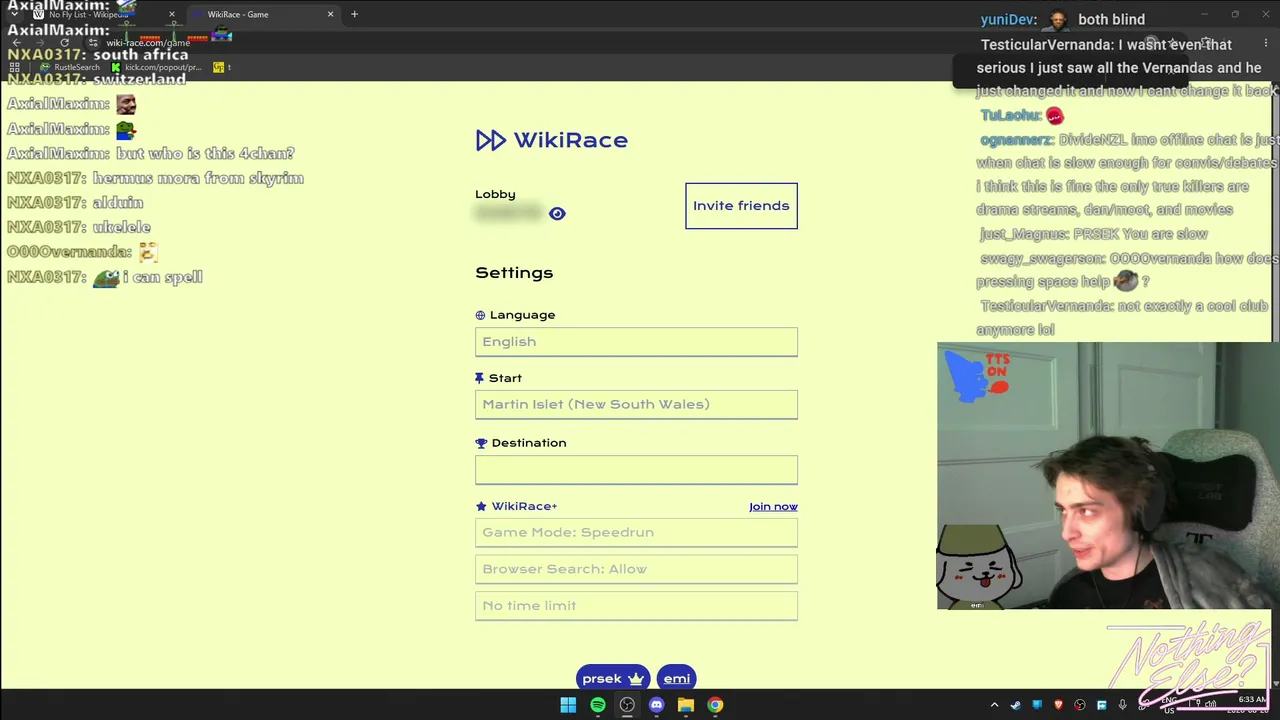Open Spotify from the taskbar
The width and height of the screenshot is (1280, 720).
(598, 705)
